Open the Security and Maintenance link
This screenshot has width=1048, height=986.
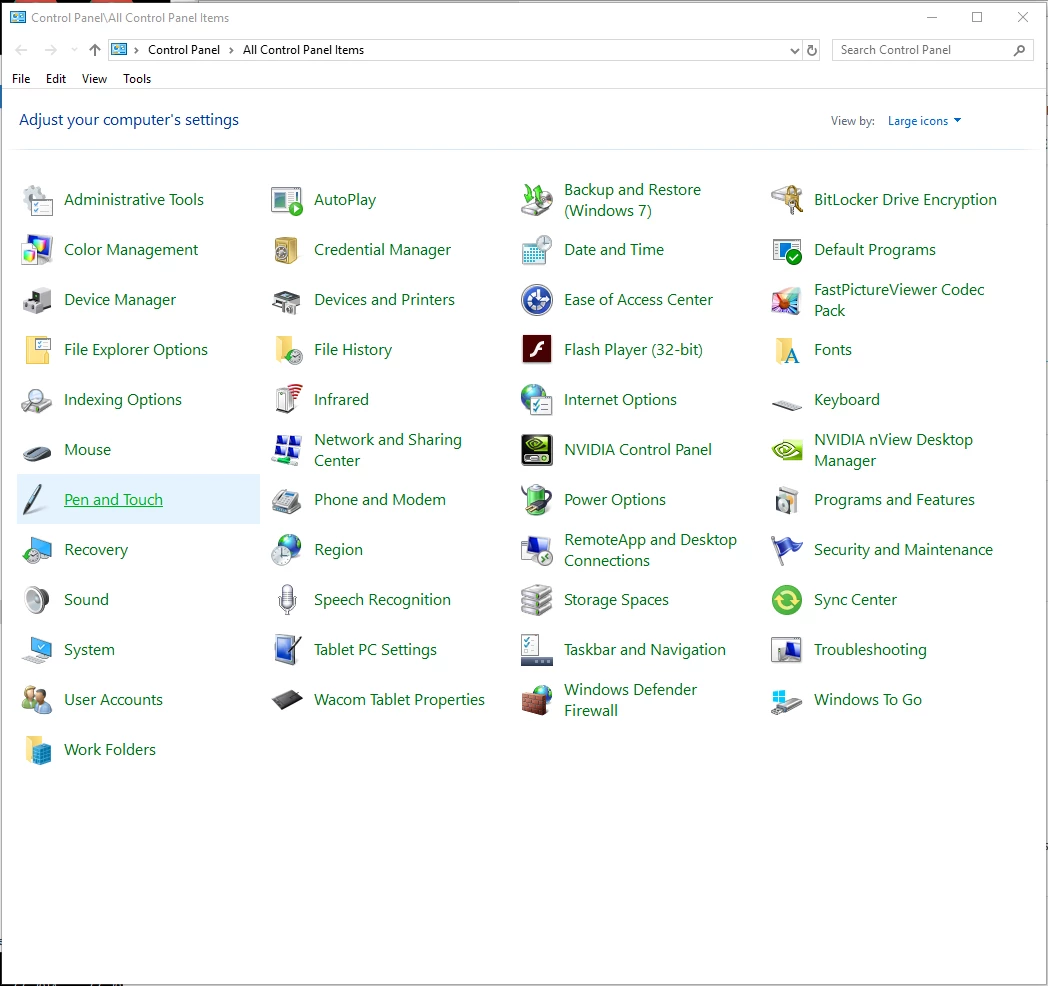[904, 550]
